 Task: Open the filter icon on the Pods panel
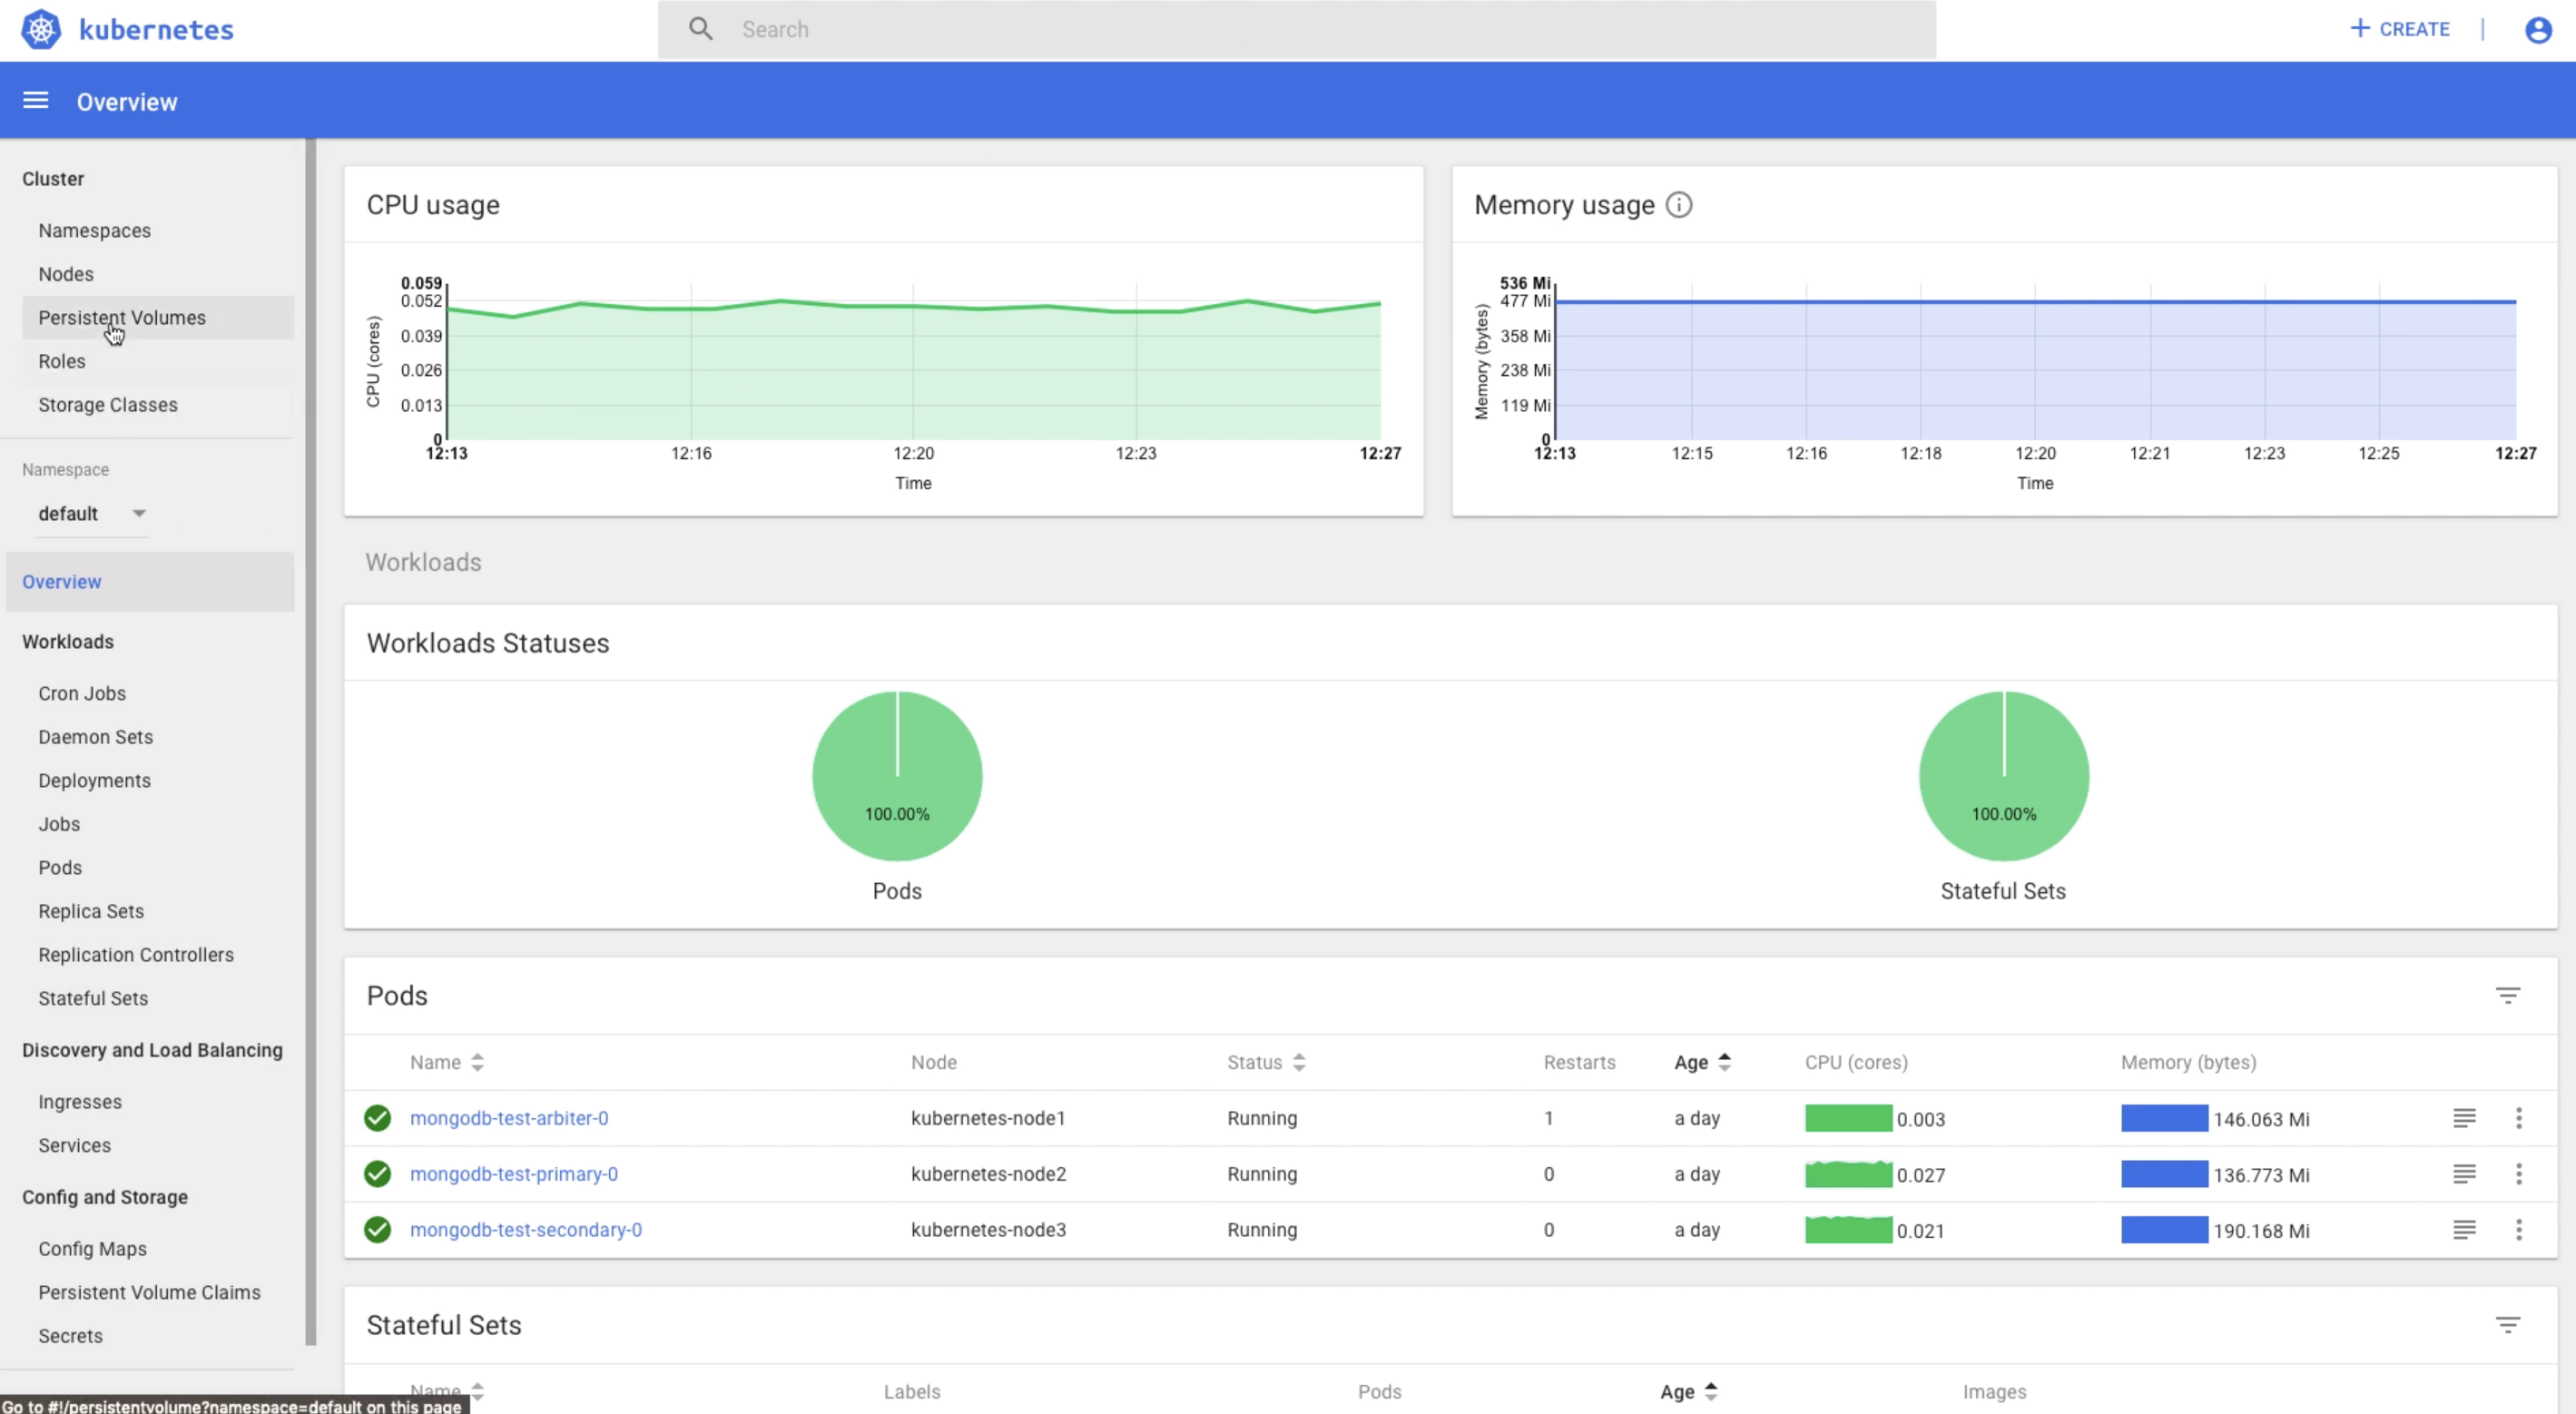(2508, 995)
